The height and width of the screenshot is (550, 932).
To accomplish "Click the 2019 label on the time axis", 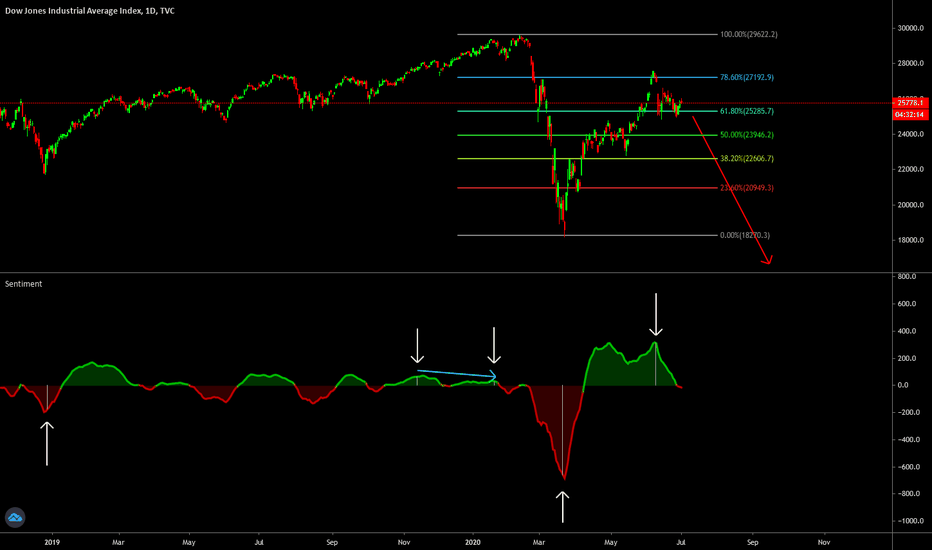I will [52, 542].
